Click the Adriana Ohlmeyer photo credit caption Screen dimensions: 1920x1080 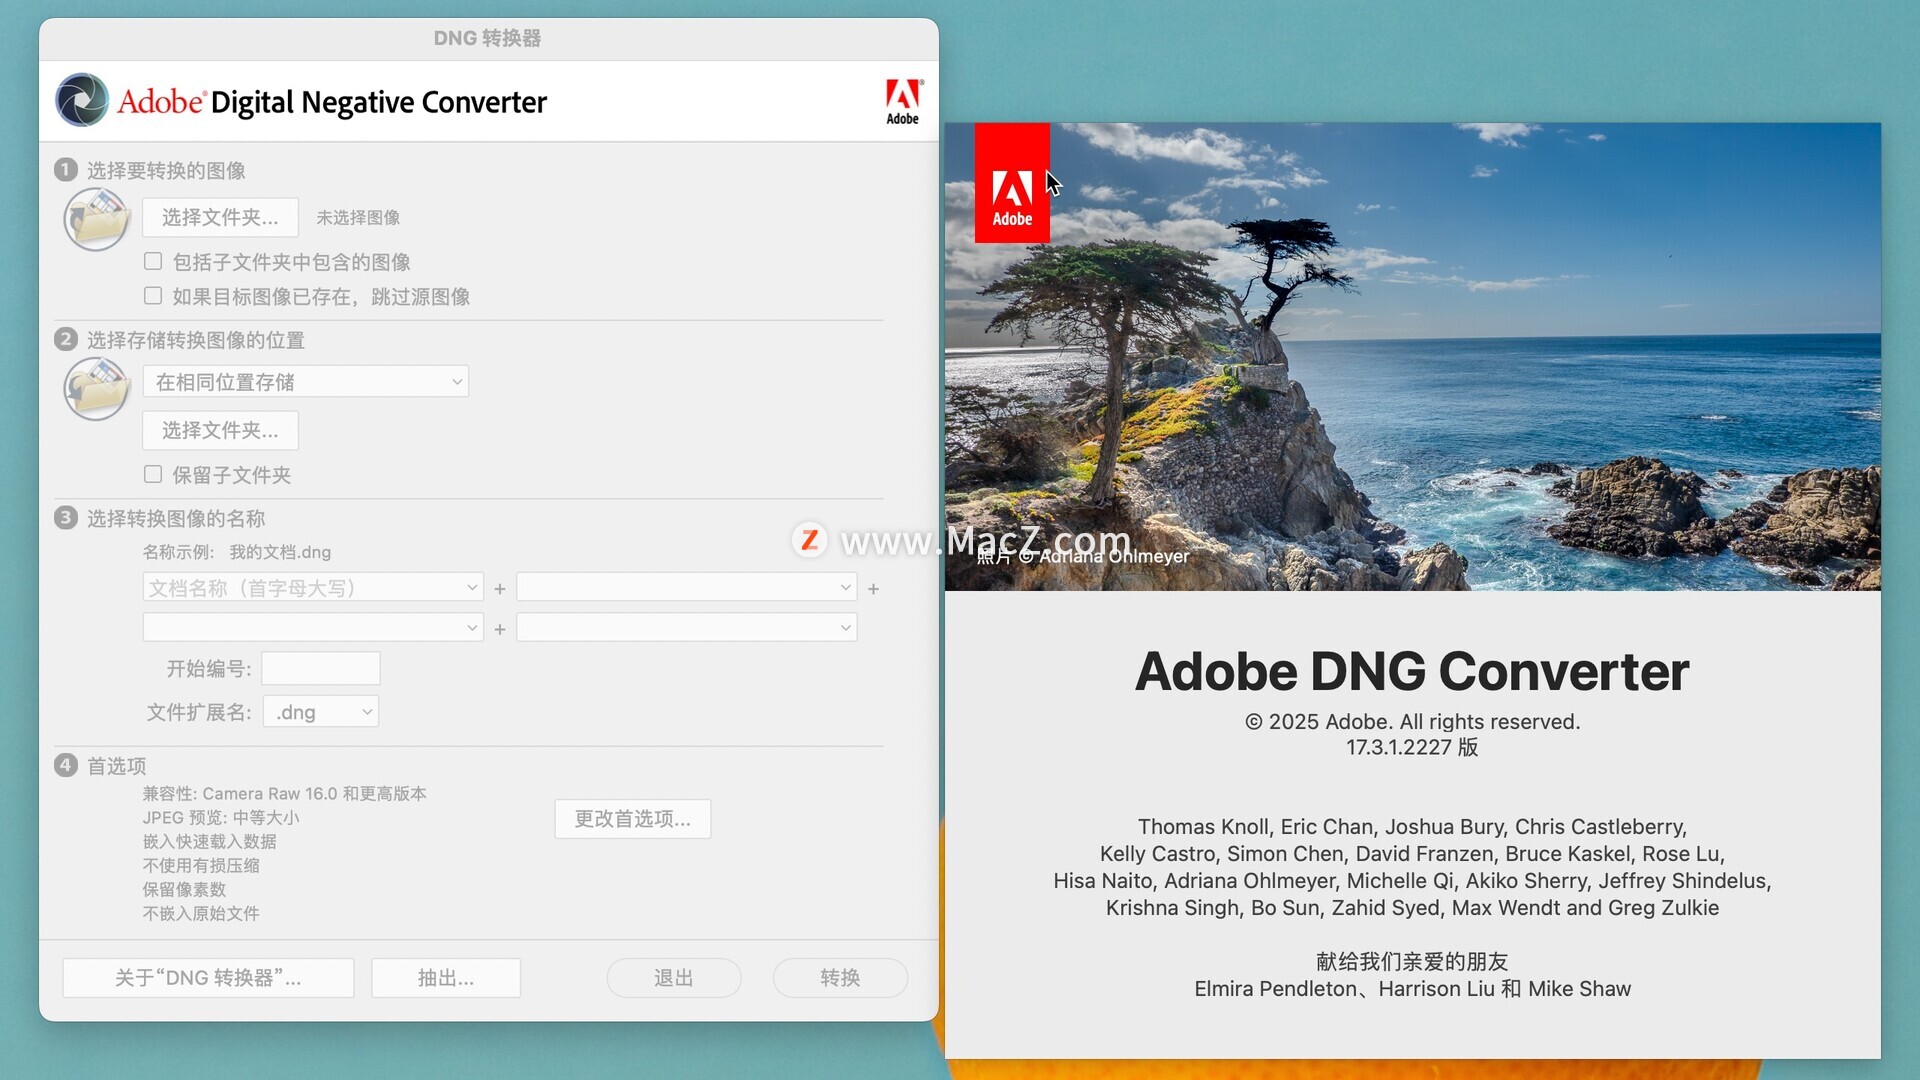point(1083,556)
